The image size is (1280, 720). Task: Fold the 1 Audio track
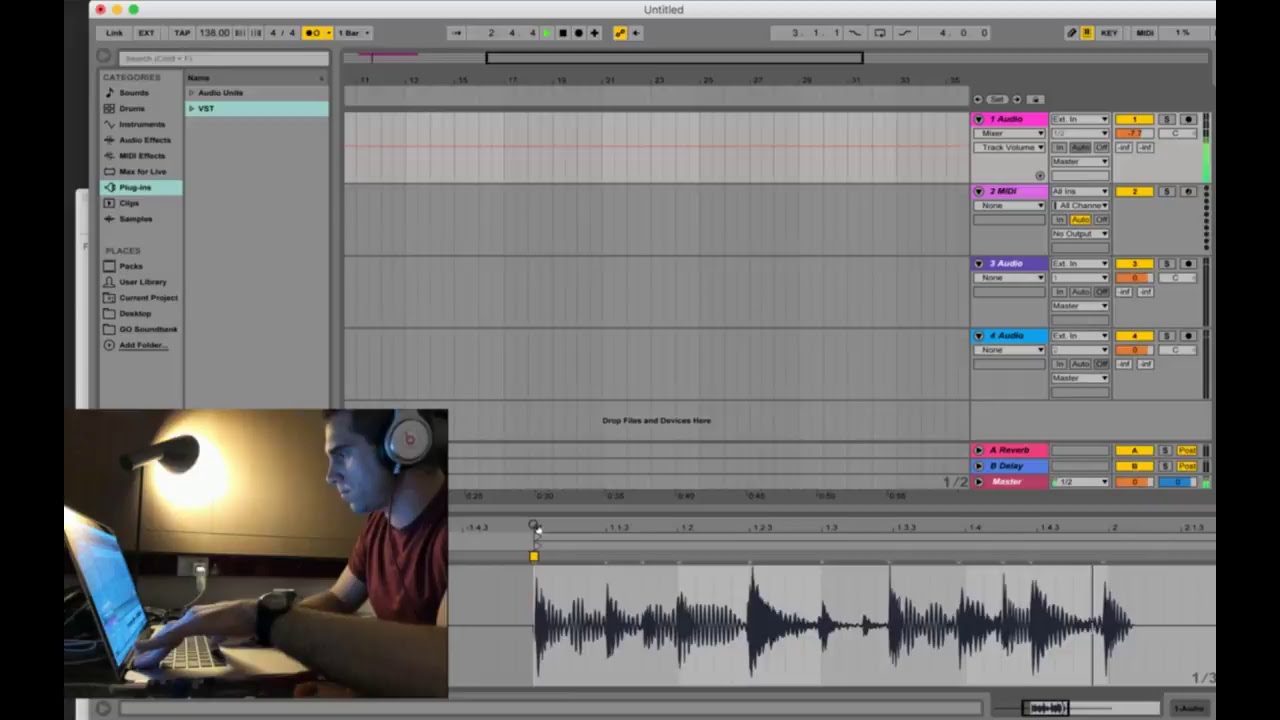(x=979, y=119)
